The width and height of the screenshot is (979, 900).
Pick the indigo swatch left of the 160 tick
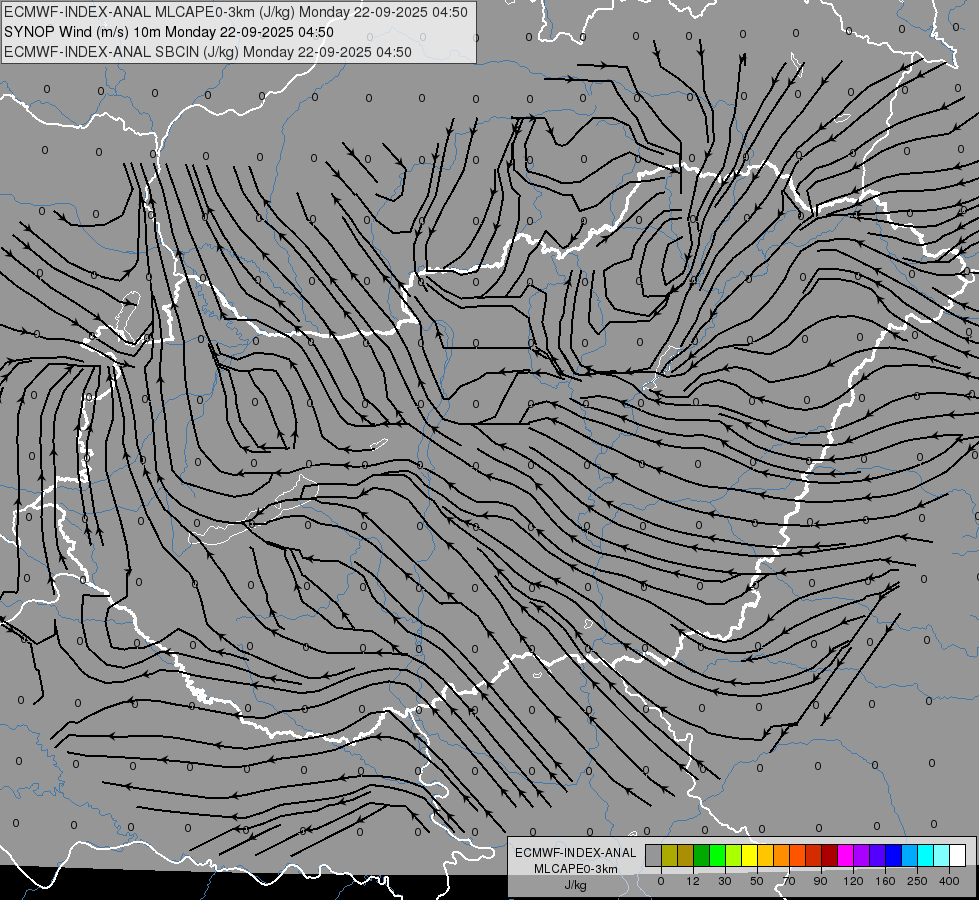tap(878, 855)
